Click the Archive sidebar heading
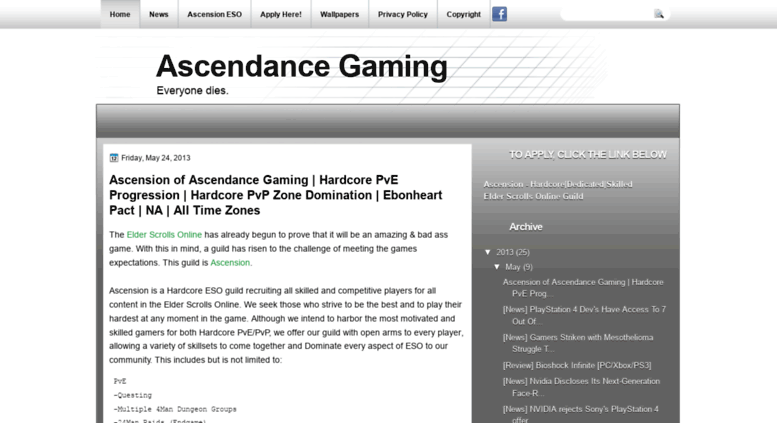The height and width of the screenshot is (423, 777). [x=526, y=227]
